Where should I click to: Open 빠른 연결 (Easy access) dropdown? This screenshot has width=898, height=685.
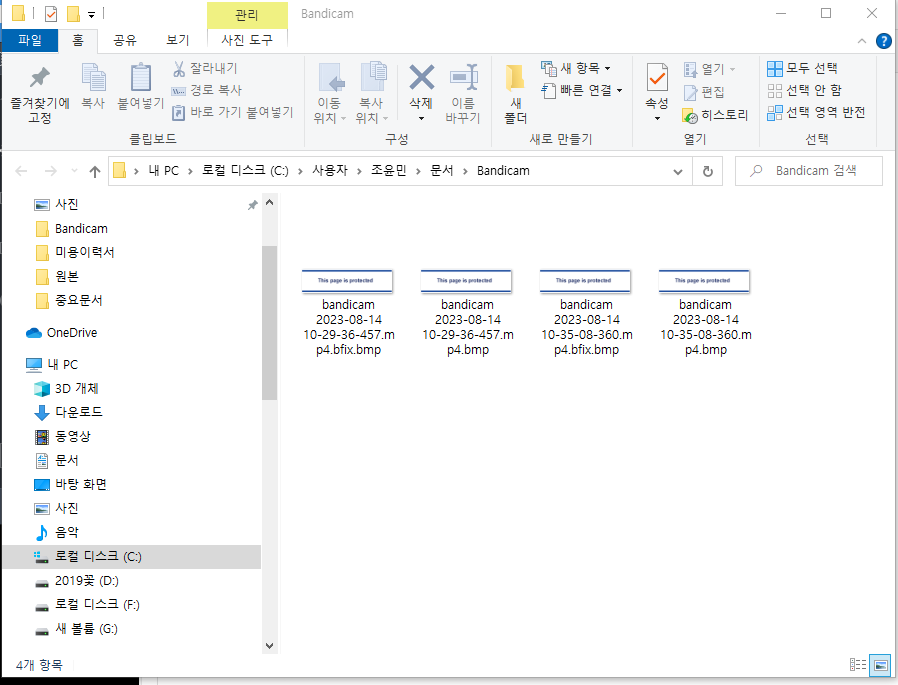click(582, 90)
